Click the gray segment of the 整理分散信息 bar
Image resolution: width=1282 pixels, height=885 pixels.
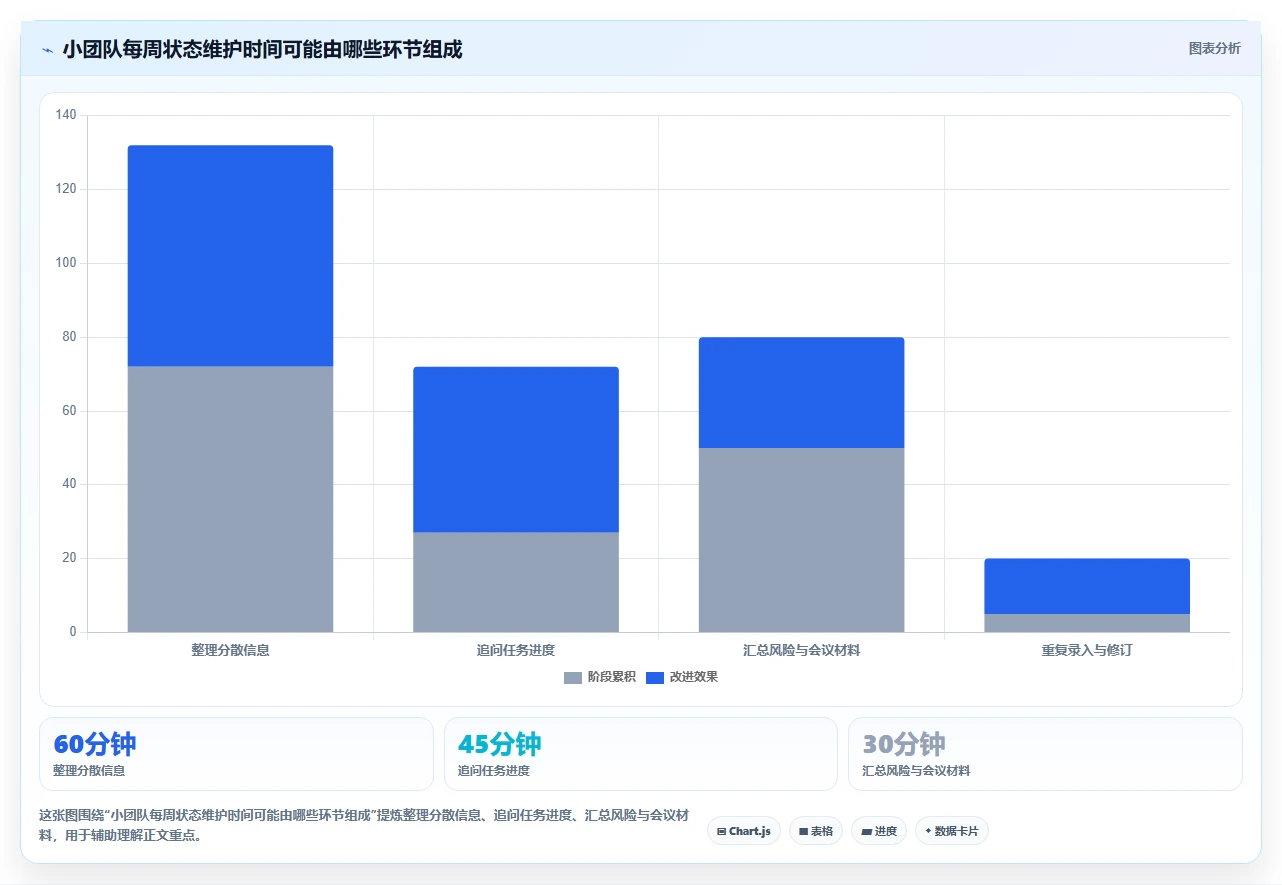point(230,499)
